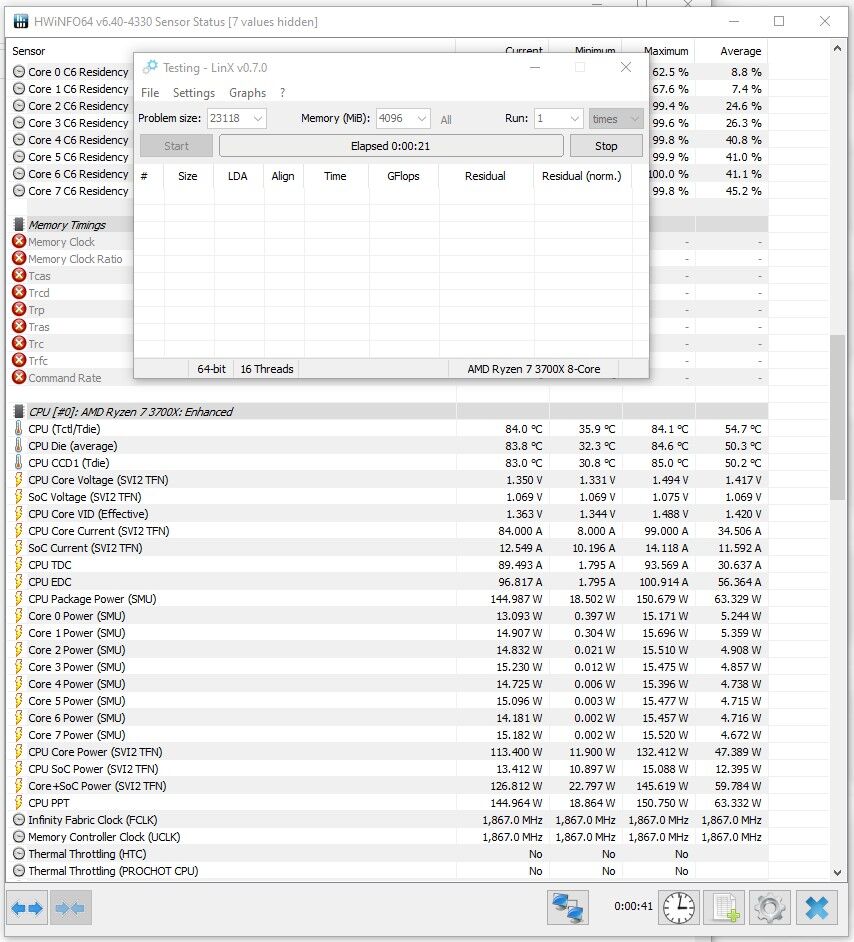854x942 pixels.
Task: Click the HWiNFO64 title bar app icon
Action: click(20, 22)
